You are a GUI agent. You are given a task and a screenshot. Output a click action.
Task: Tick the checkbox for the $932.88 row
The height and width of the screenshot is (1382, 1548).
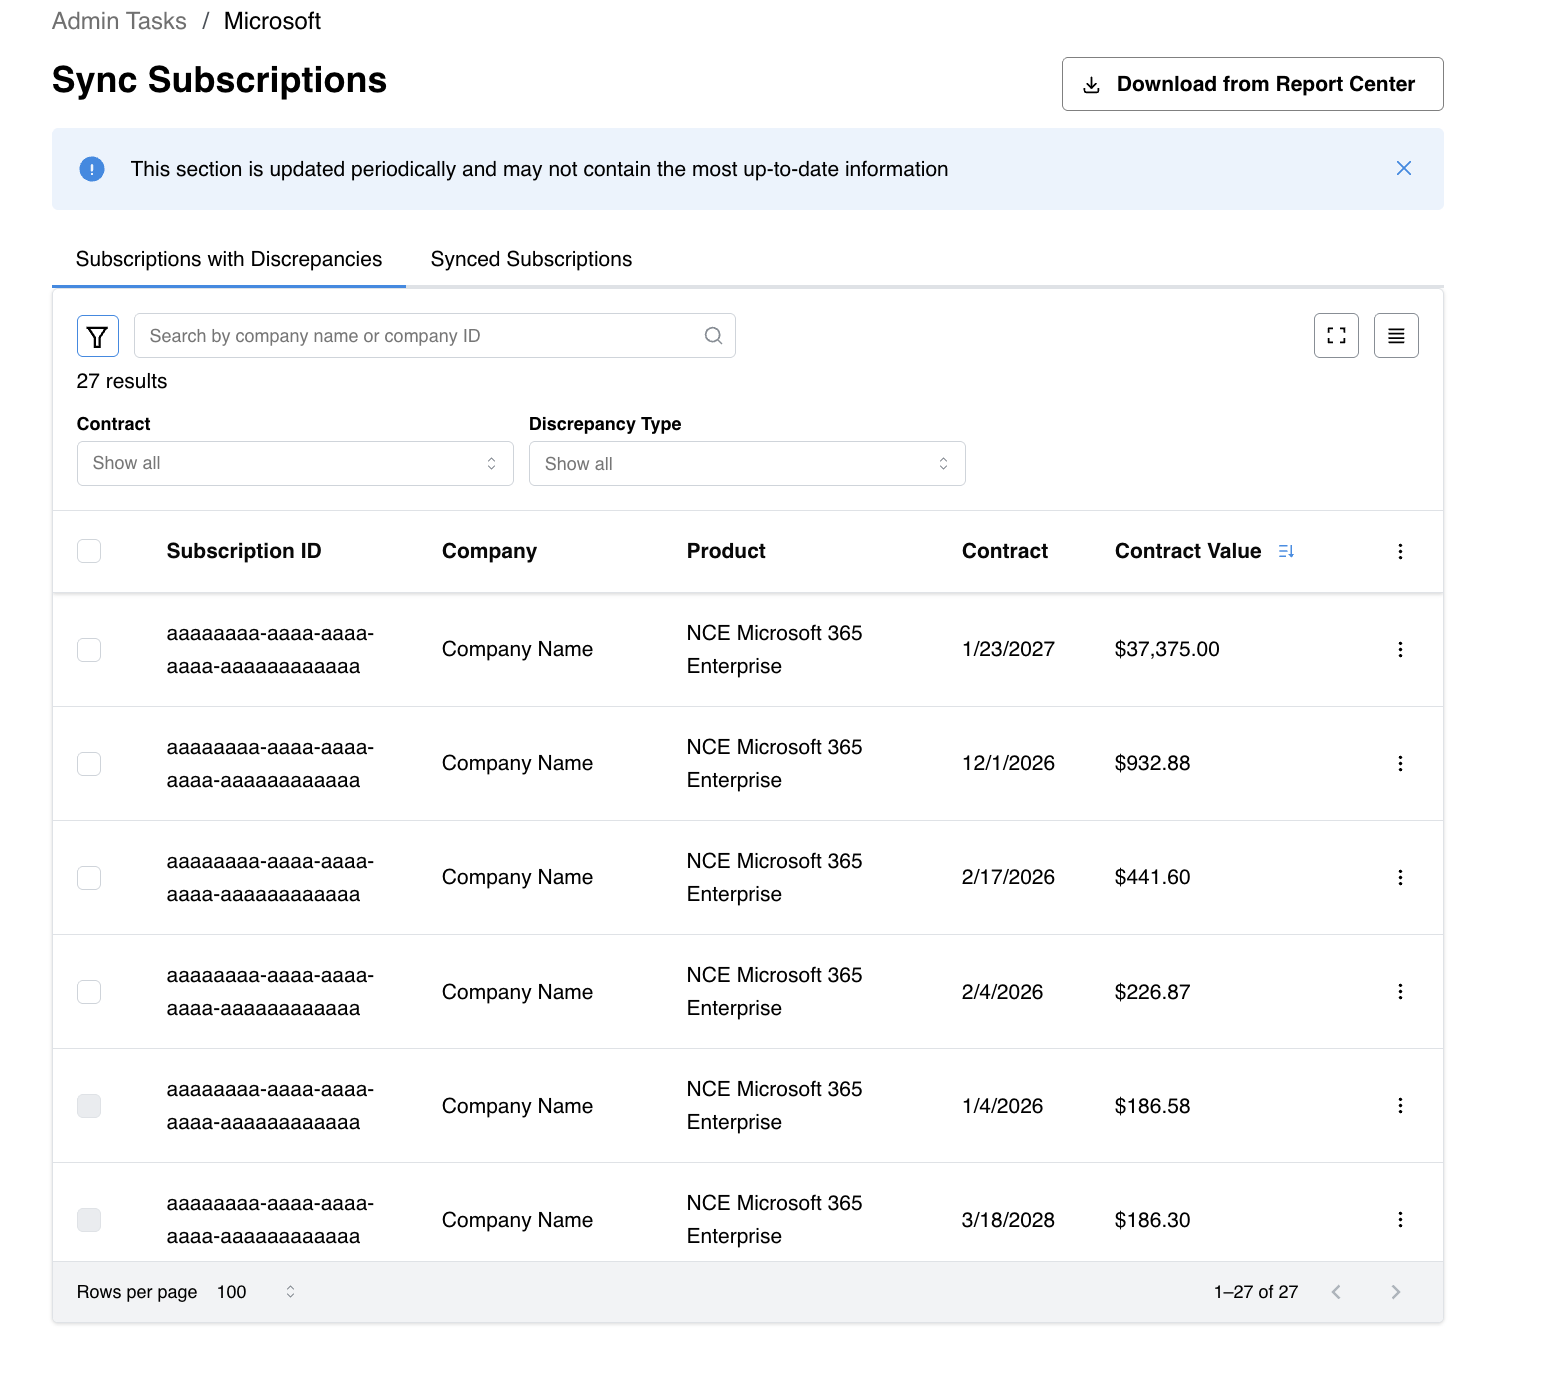pos(89,764)
